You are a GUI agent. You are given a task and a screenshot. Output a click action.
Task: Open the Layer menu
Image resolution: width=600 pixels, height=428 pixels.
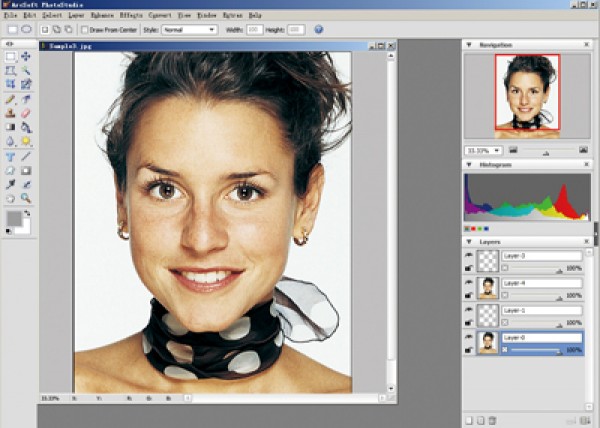coord(76,16)
